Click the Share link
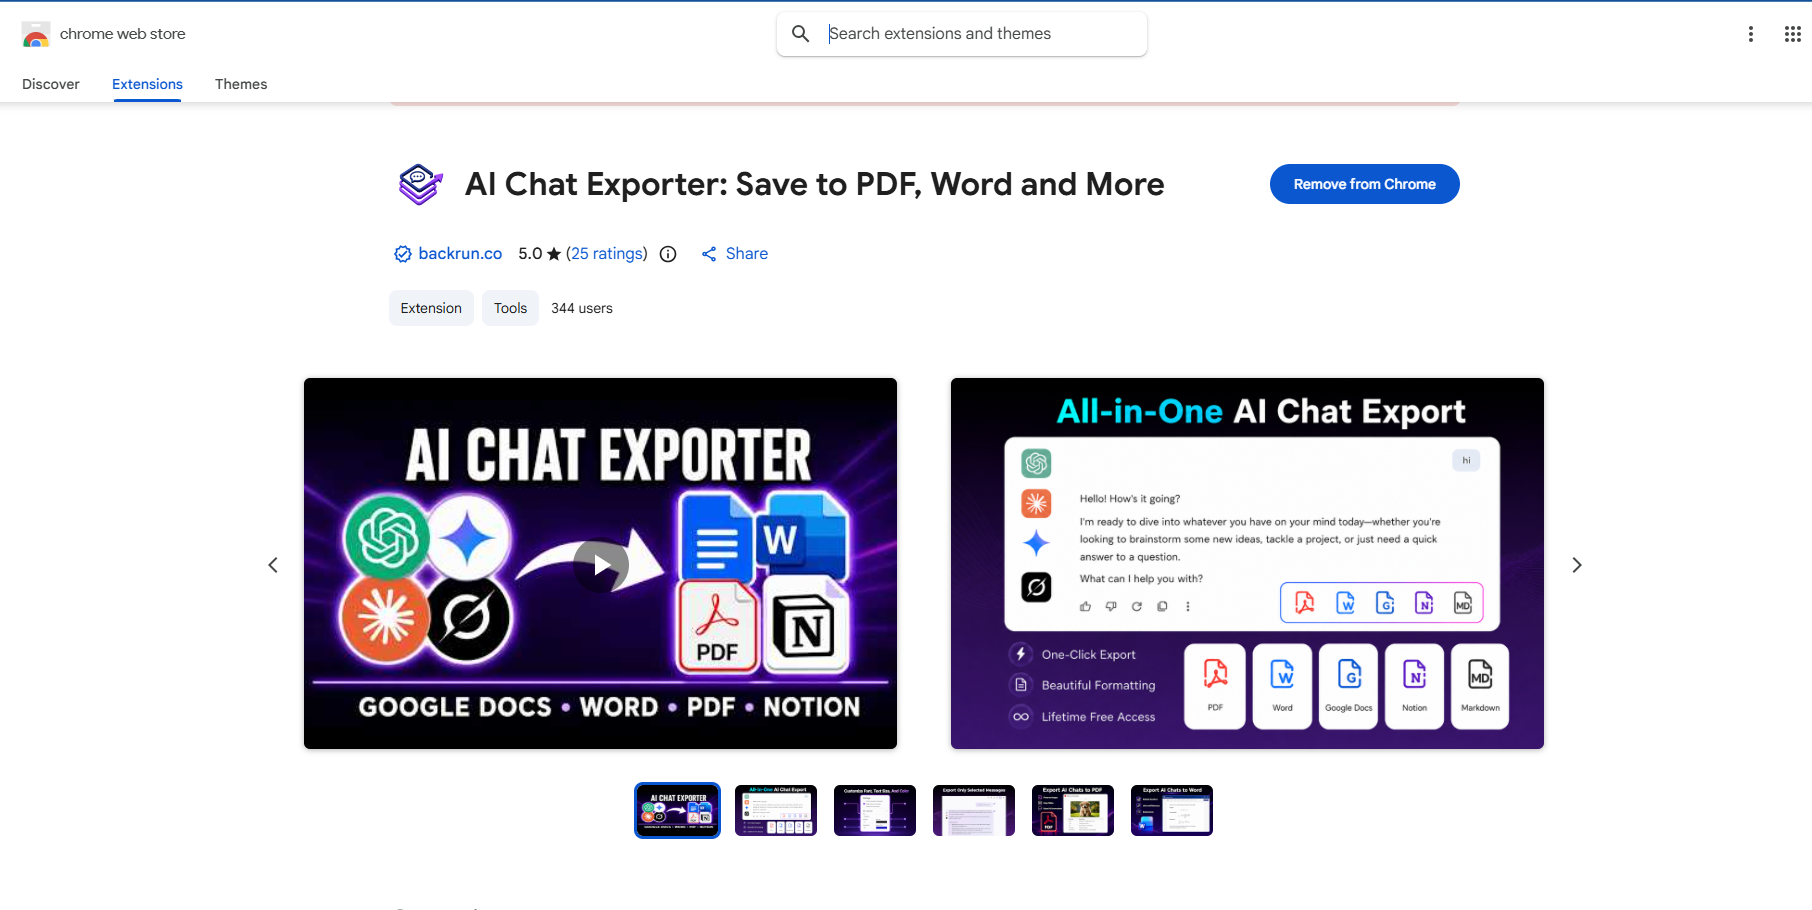This screenshot has width=1812, height=910. point(735,254)
